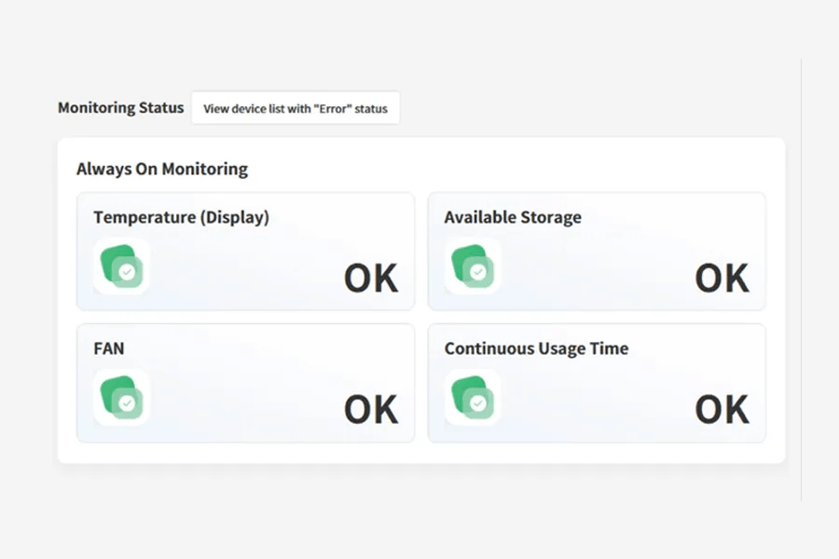839x559 pixels.
Task: Click the OK value in Temperature (Display) card
Action: [x=371, y=278]
